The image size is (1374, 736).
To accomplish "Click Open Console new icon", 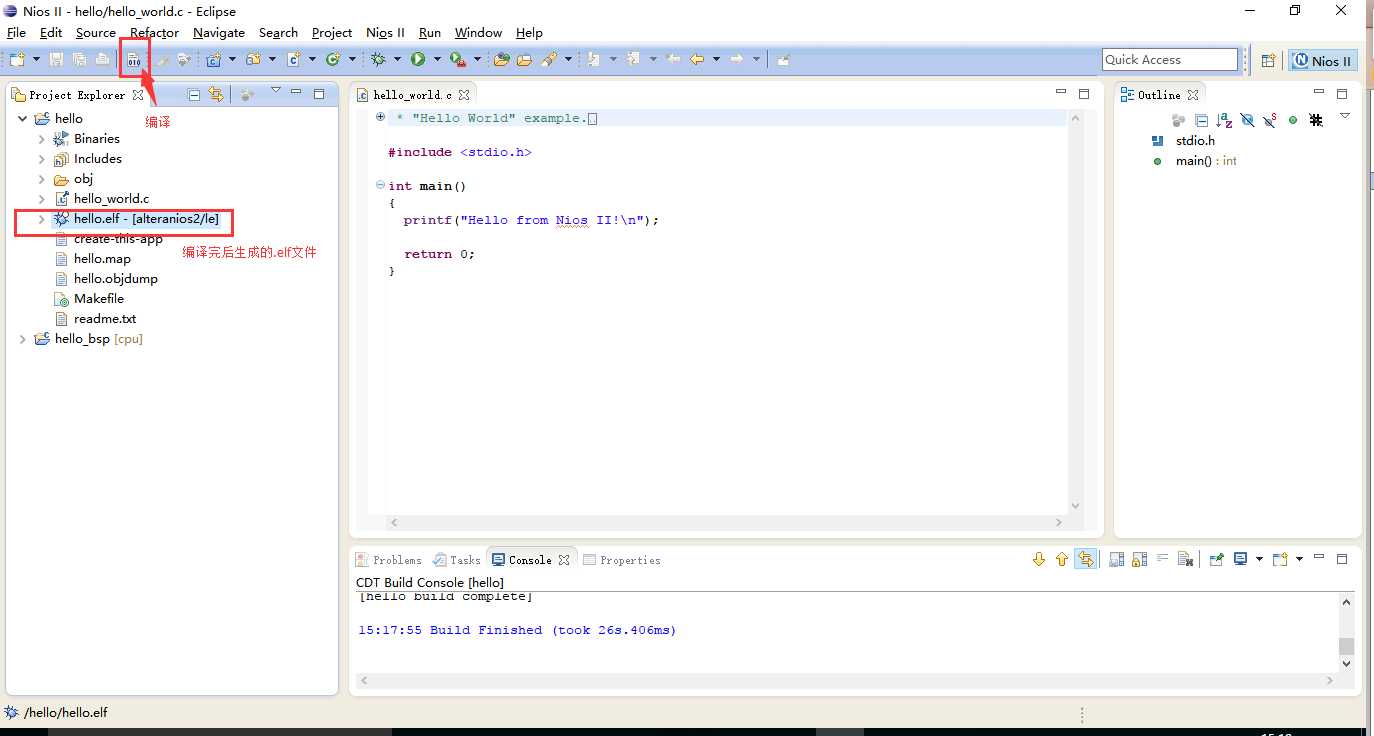I will tap(1280, 559).
